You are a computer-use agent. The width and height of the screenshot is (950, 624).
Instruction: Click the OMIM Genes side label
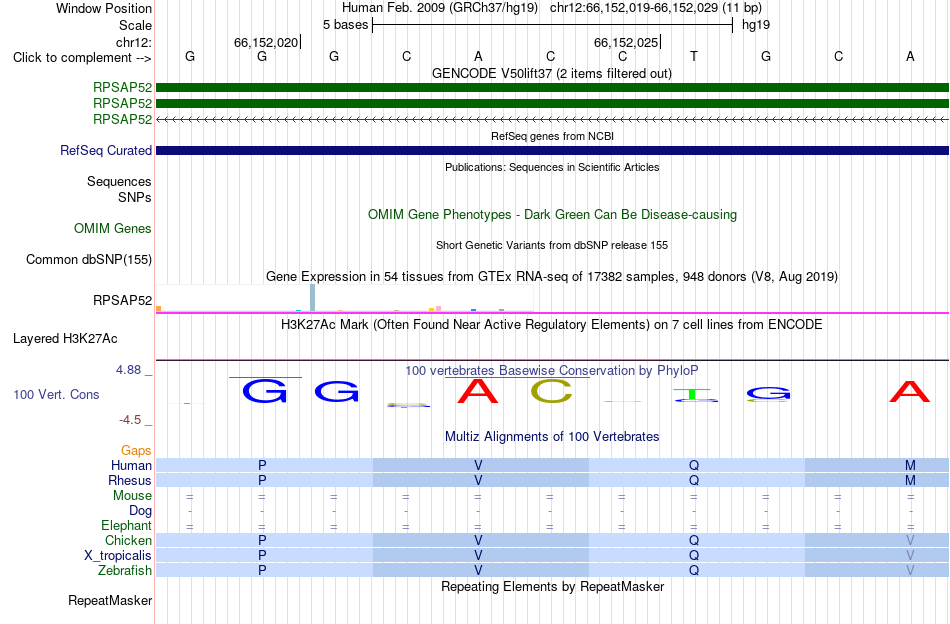113,228
